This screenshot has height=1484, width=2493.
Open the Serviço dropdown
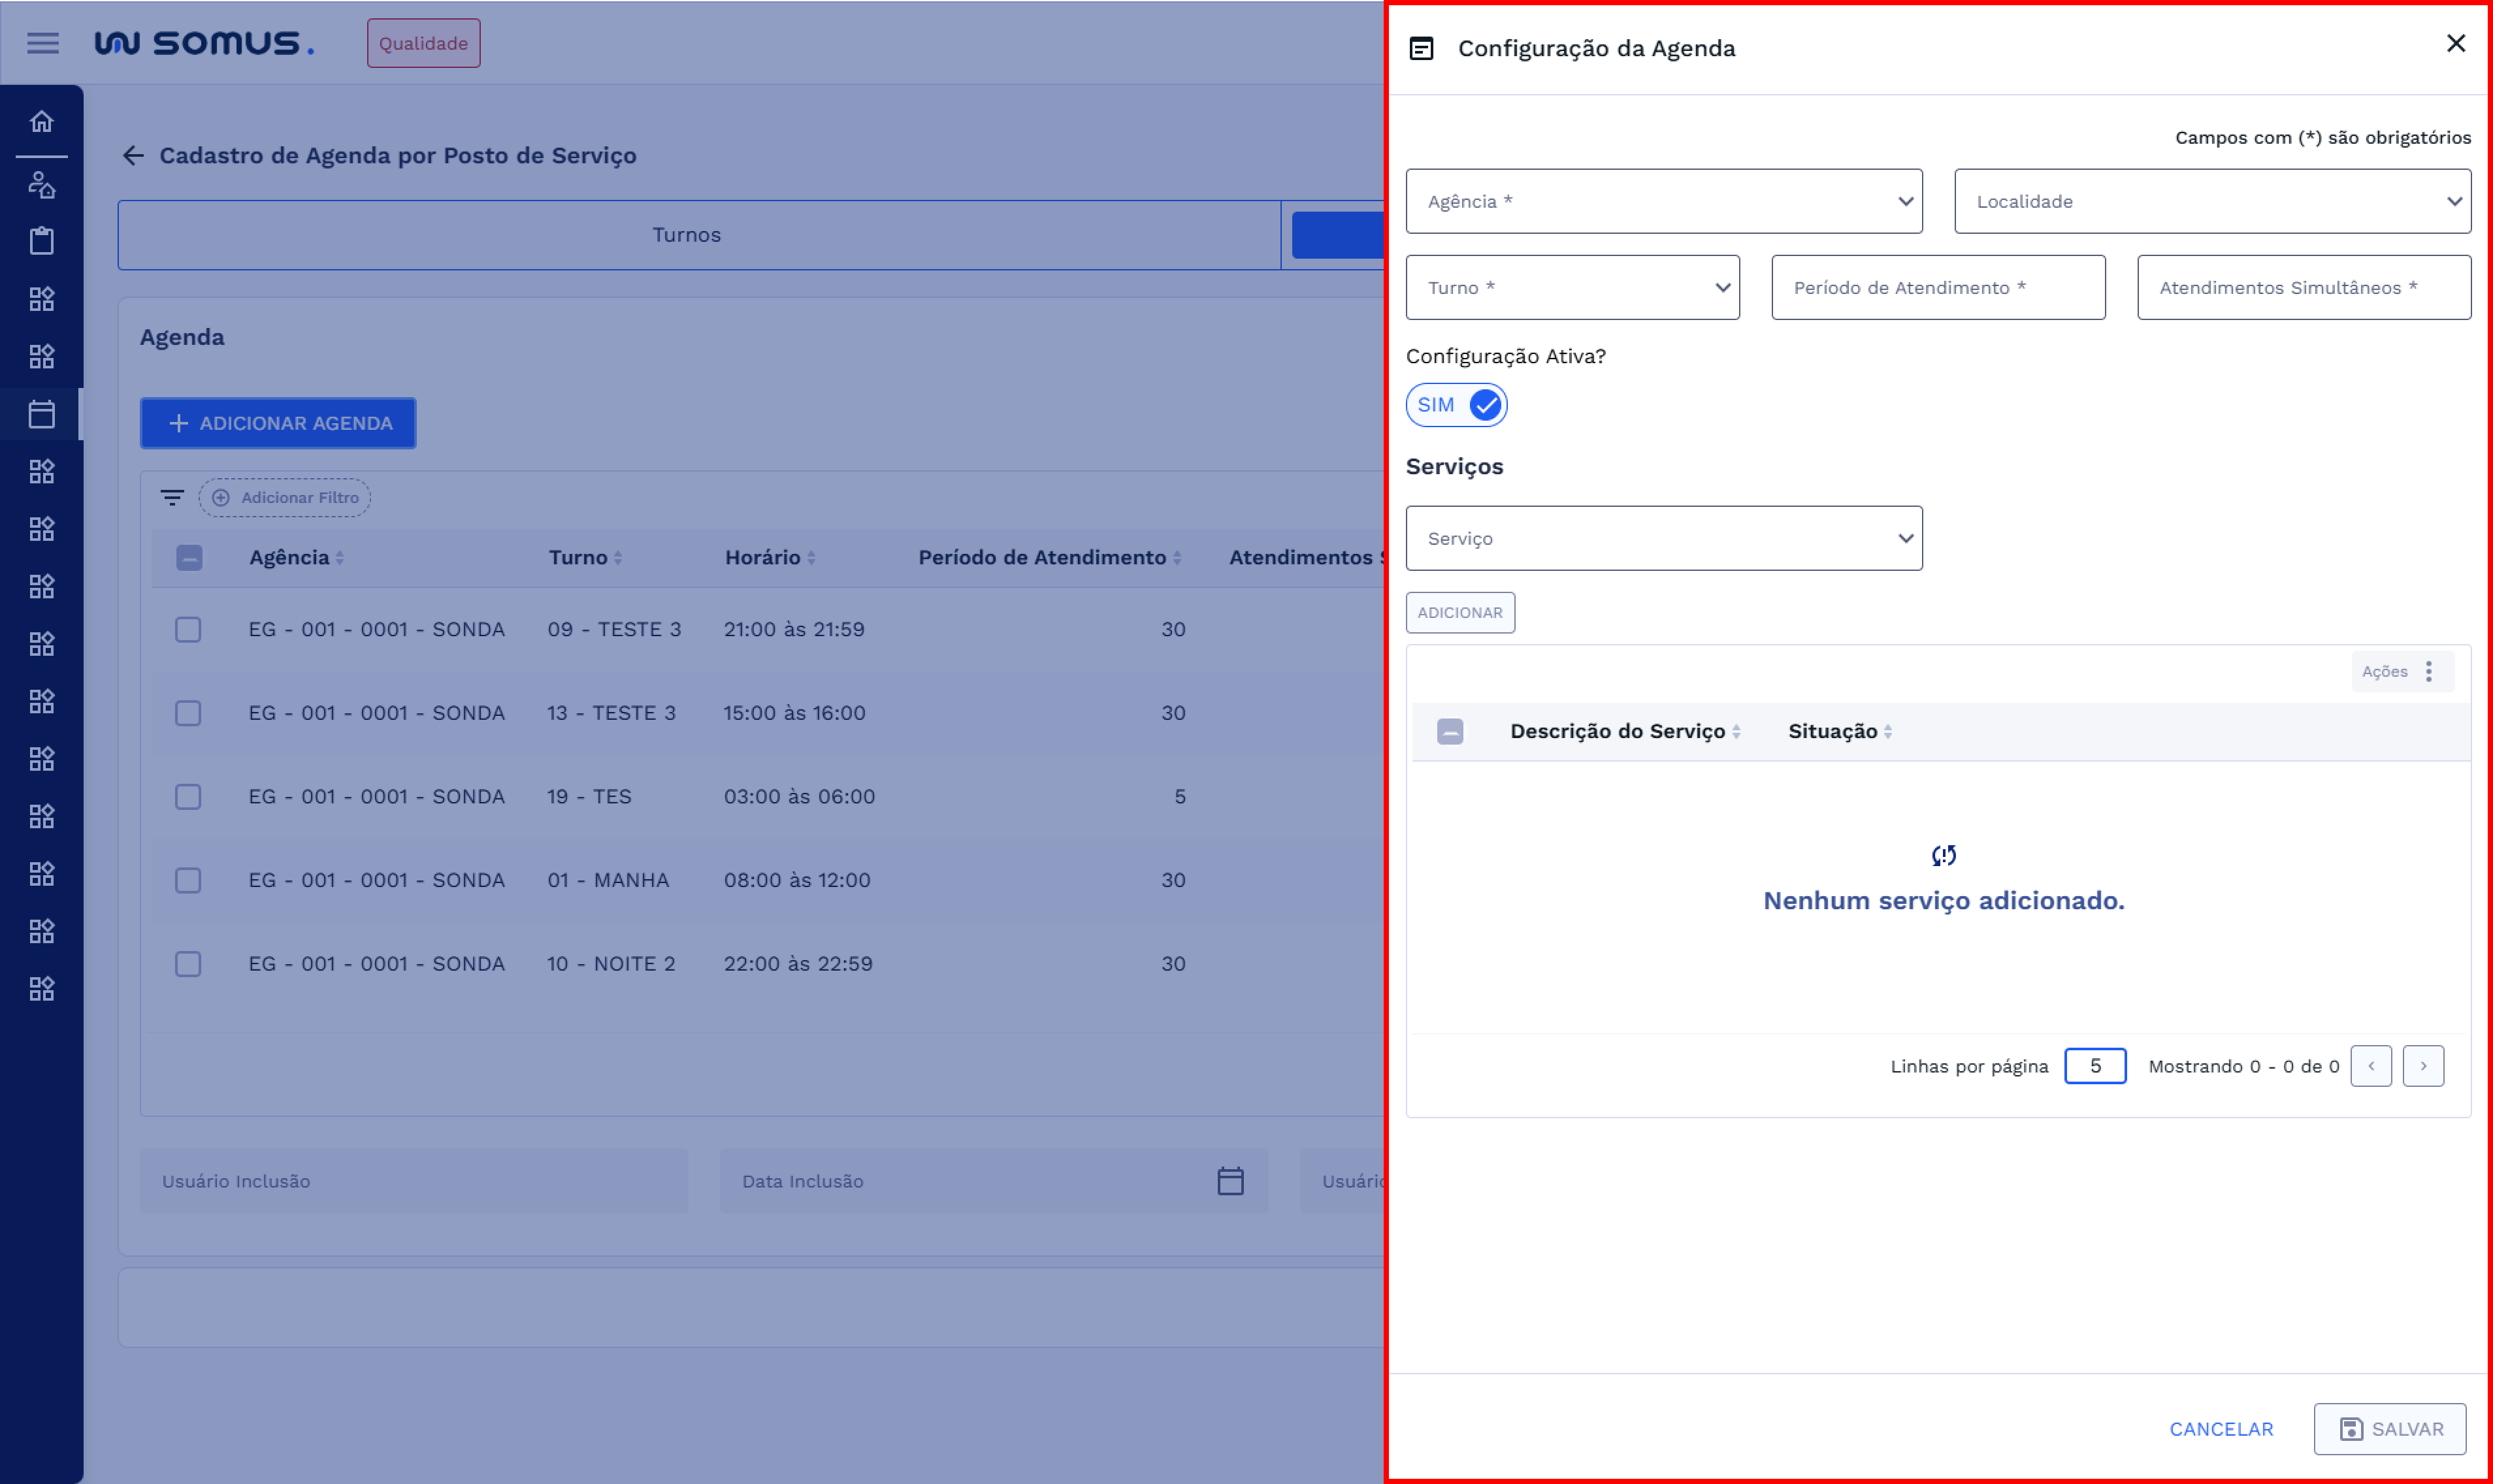tap(1663, 538)
